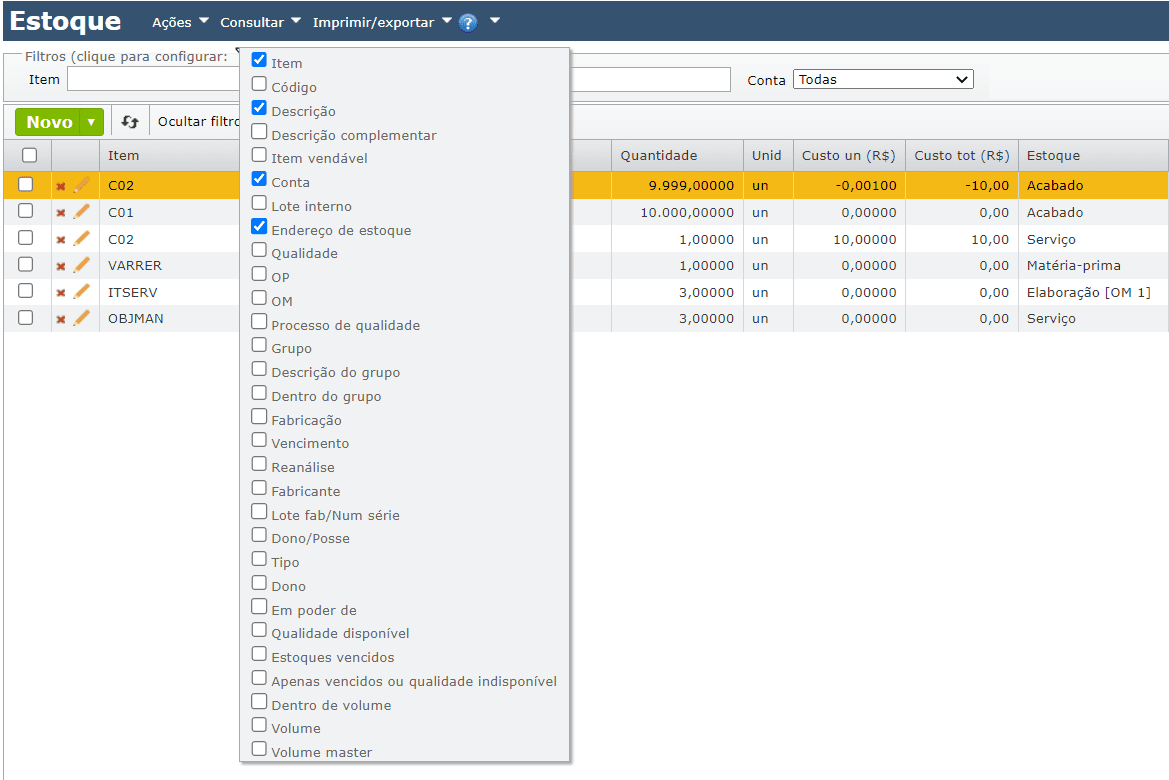1169x780 pixels.
Task: Select the checkbox for row VARRER
Action: point(25,264)
